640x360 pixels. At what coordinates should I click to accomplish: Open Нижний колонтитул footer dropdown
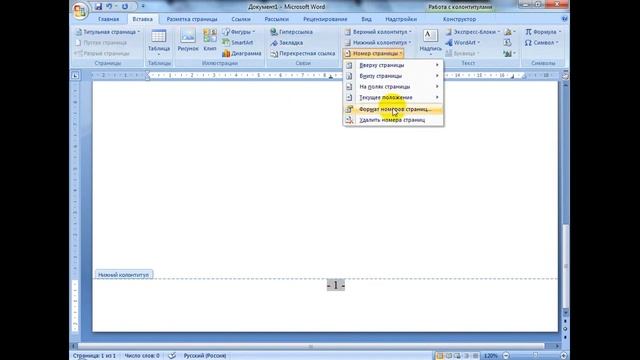point(378,42)
